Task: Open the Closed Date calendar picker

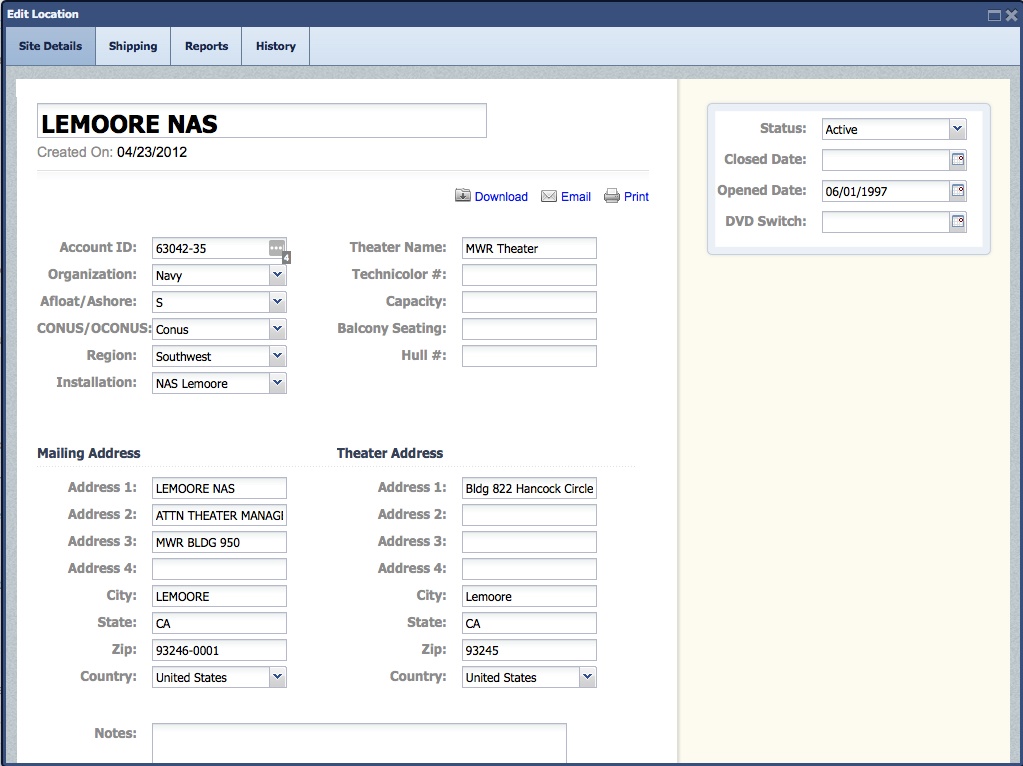Action: (x=958, y=160)
